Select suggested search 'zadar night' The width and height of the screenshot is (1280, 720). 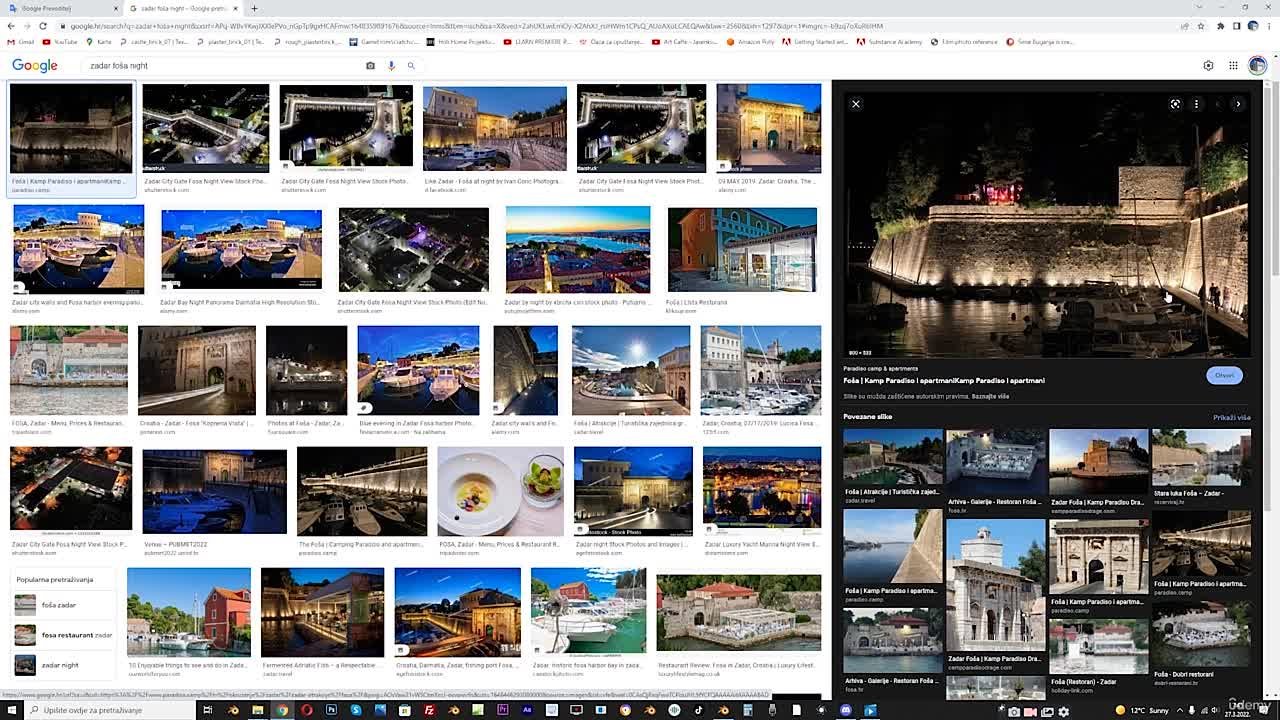coord(63,665)
